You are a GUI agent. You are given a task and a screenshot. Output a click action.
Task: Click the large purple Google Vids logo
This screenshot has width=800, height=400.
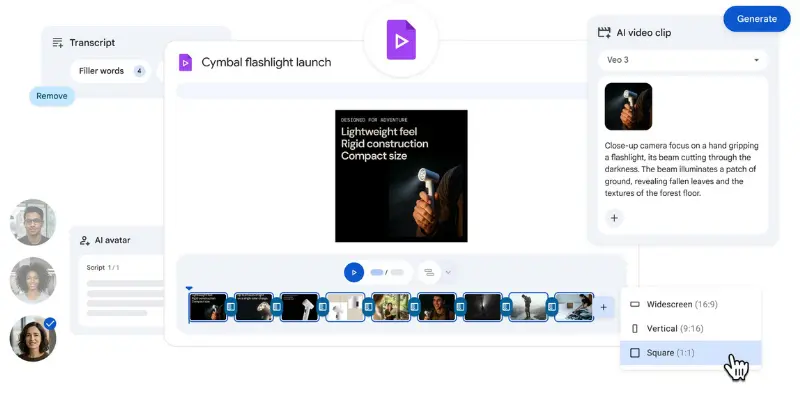click(401, 40)
